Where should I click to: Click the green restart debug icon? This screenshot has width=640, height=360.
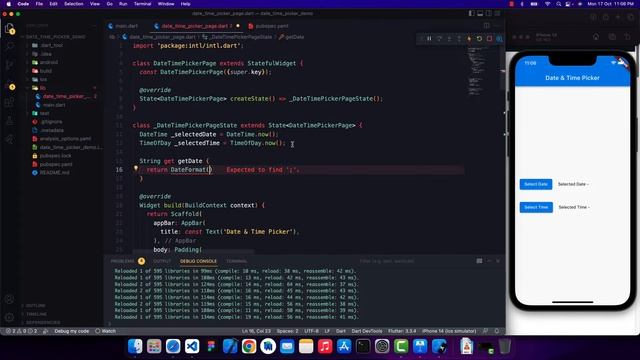click(x=479, y=39)
